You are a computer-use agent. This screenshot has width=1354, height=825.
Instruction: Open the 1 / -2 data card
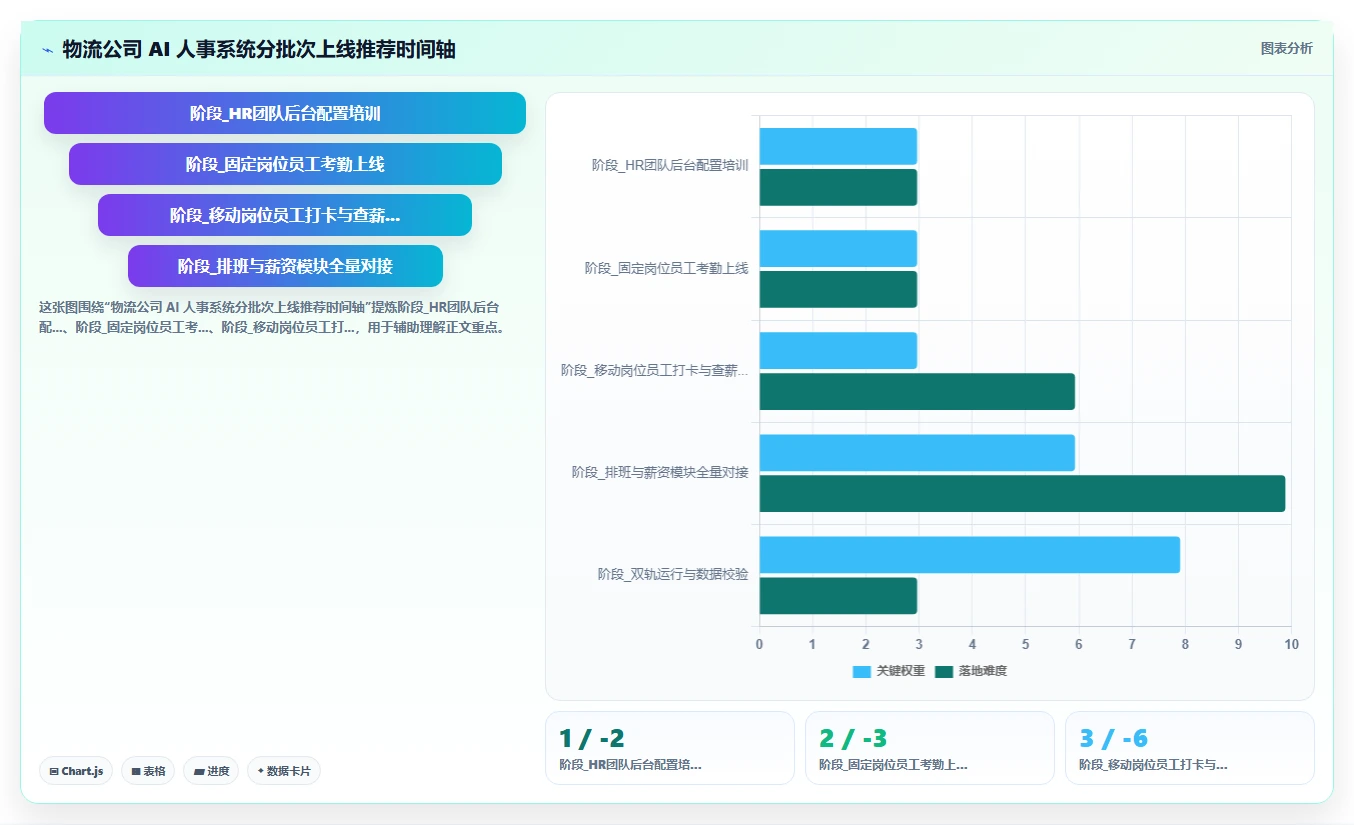coord(670,748)
